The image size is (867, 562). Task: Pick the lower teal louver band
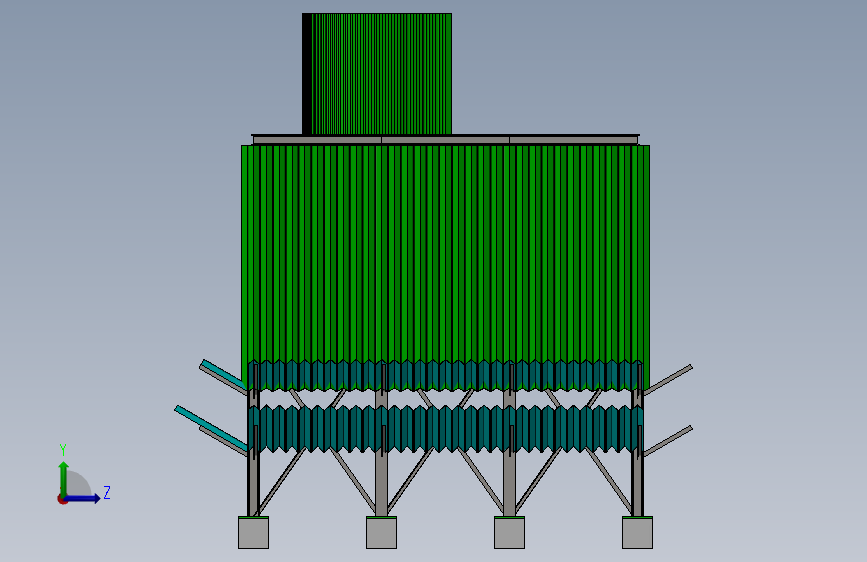(x=446, y=429)
